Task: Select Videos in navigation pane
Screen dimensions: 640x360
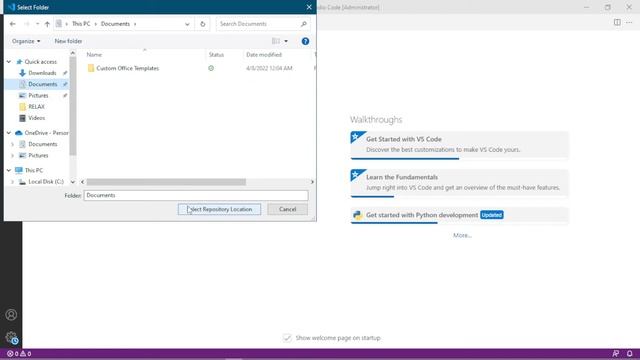Action: point(36,118)
